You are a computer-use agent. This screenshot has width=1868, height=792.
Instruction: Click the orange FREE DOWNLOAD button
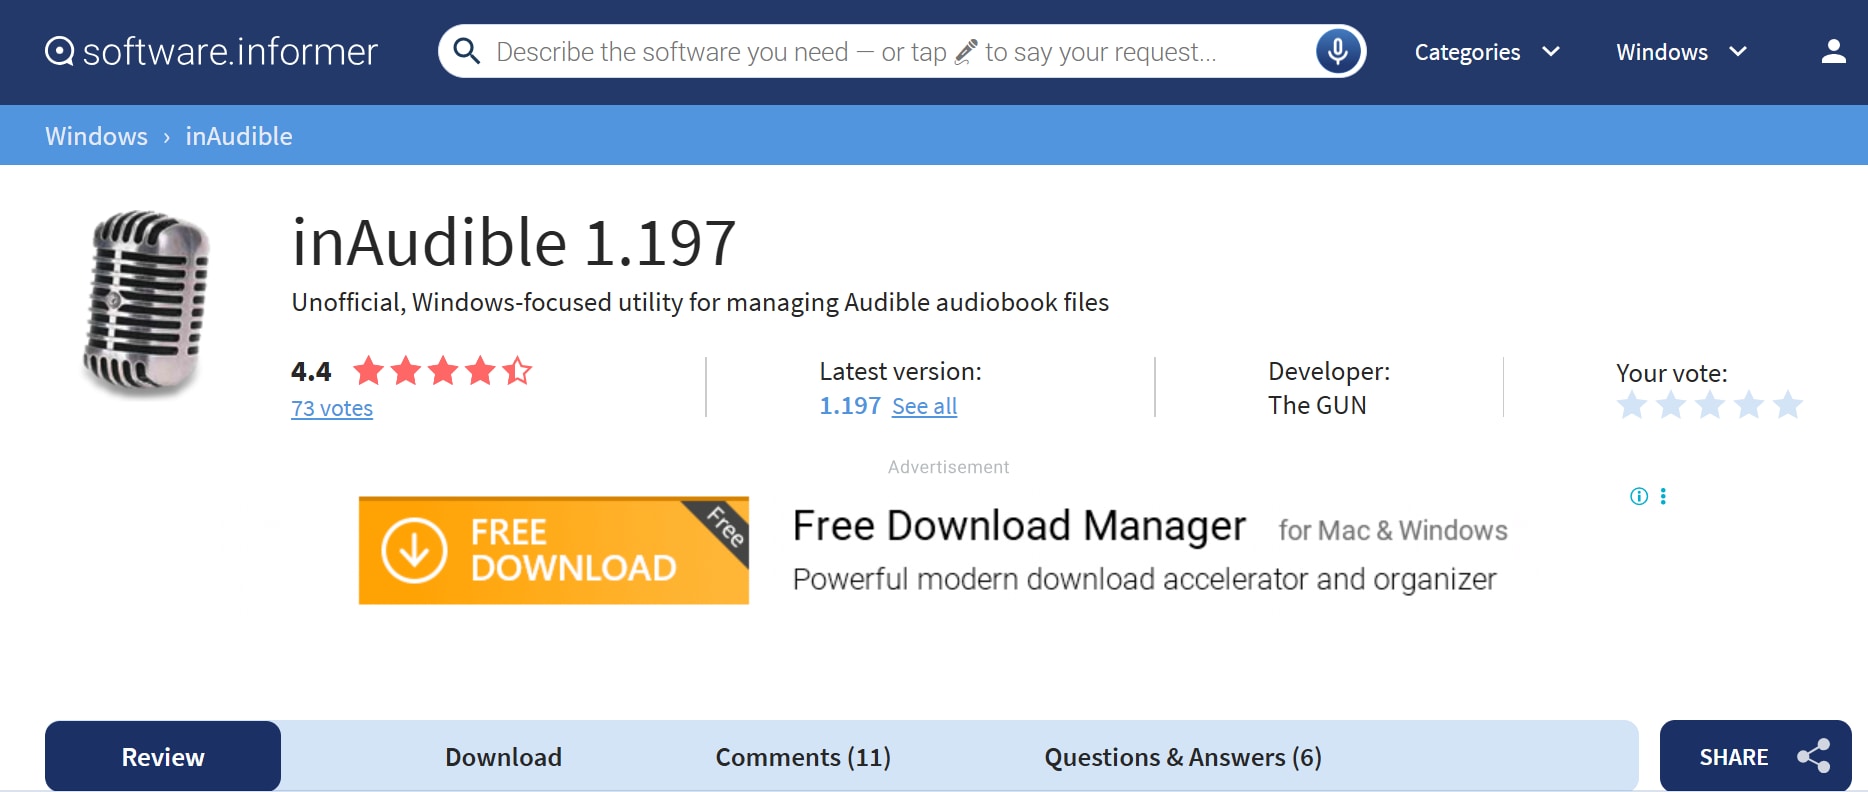click(554, 550)
